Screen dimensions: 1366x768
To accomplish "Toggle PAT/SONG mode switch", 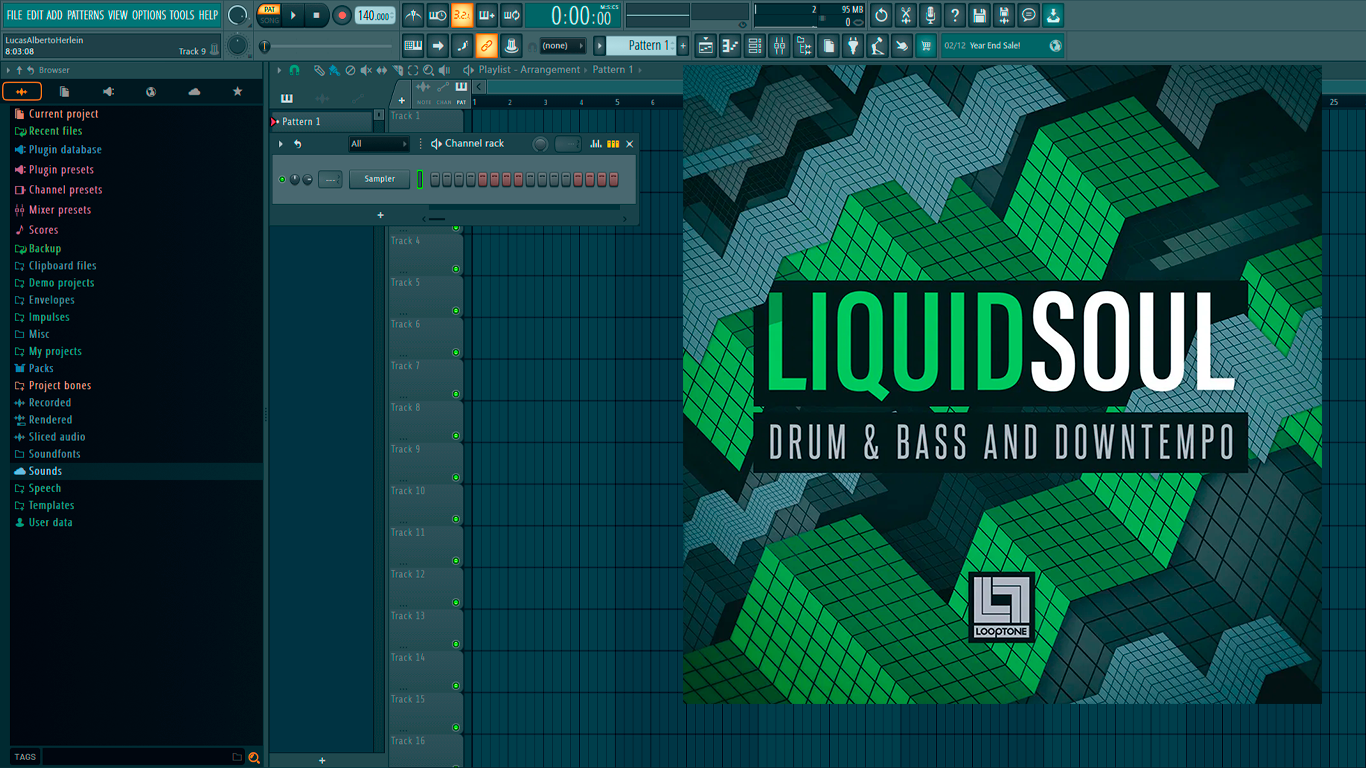I will click(269, 14).
